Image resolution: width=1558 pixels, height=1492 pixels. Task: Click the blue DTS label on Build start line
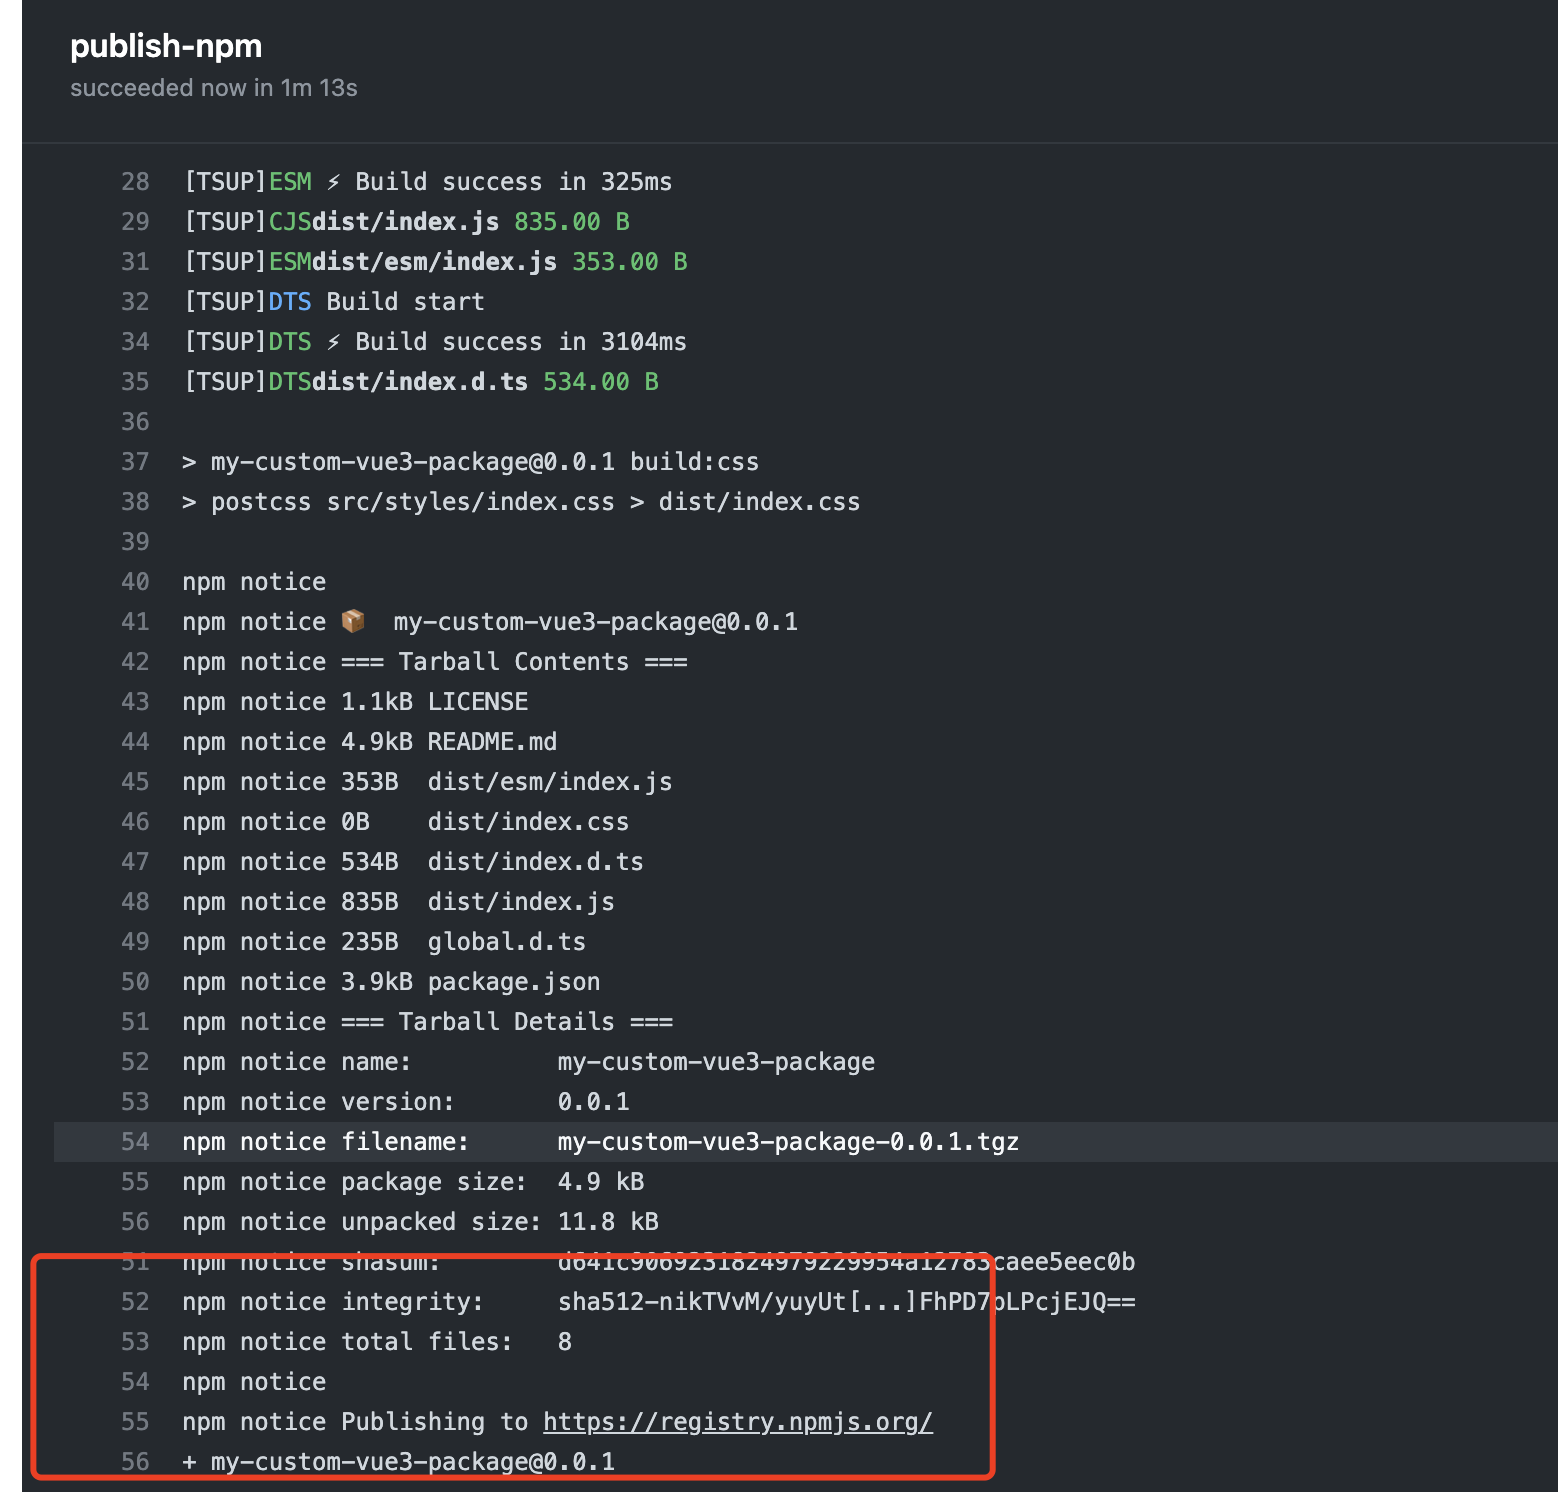[290, 302]
